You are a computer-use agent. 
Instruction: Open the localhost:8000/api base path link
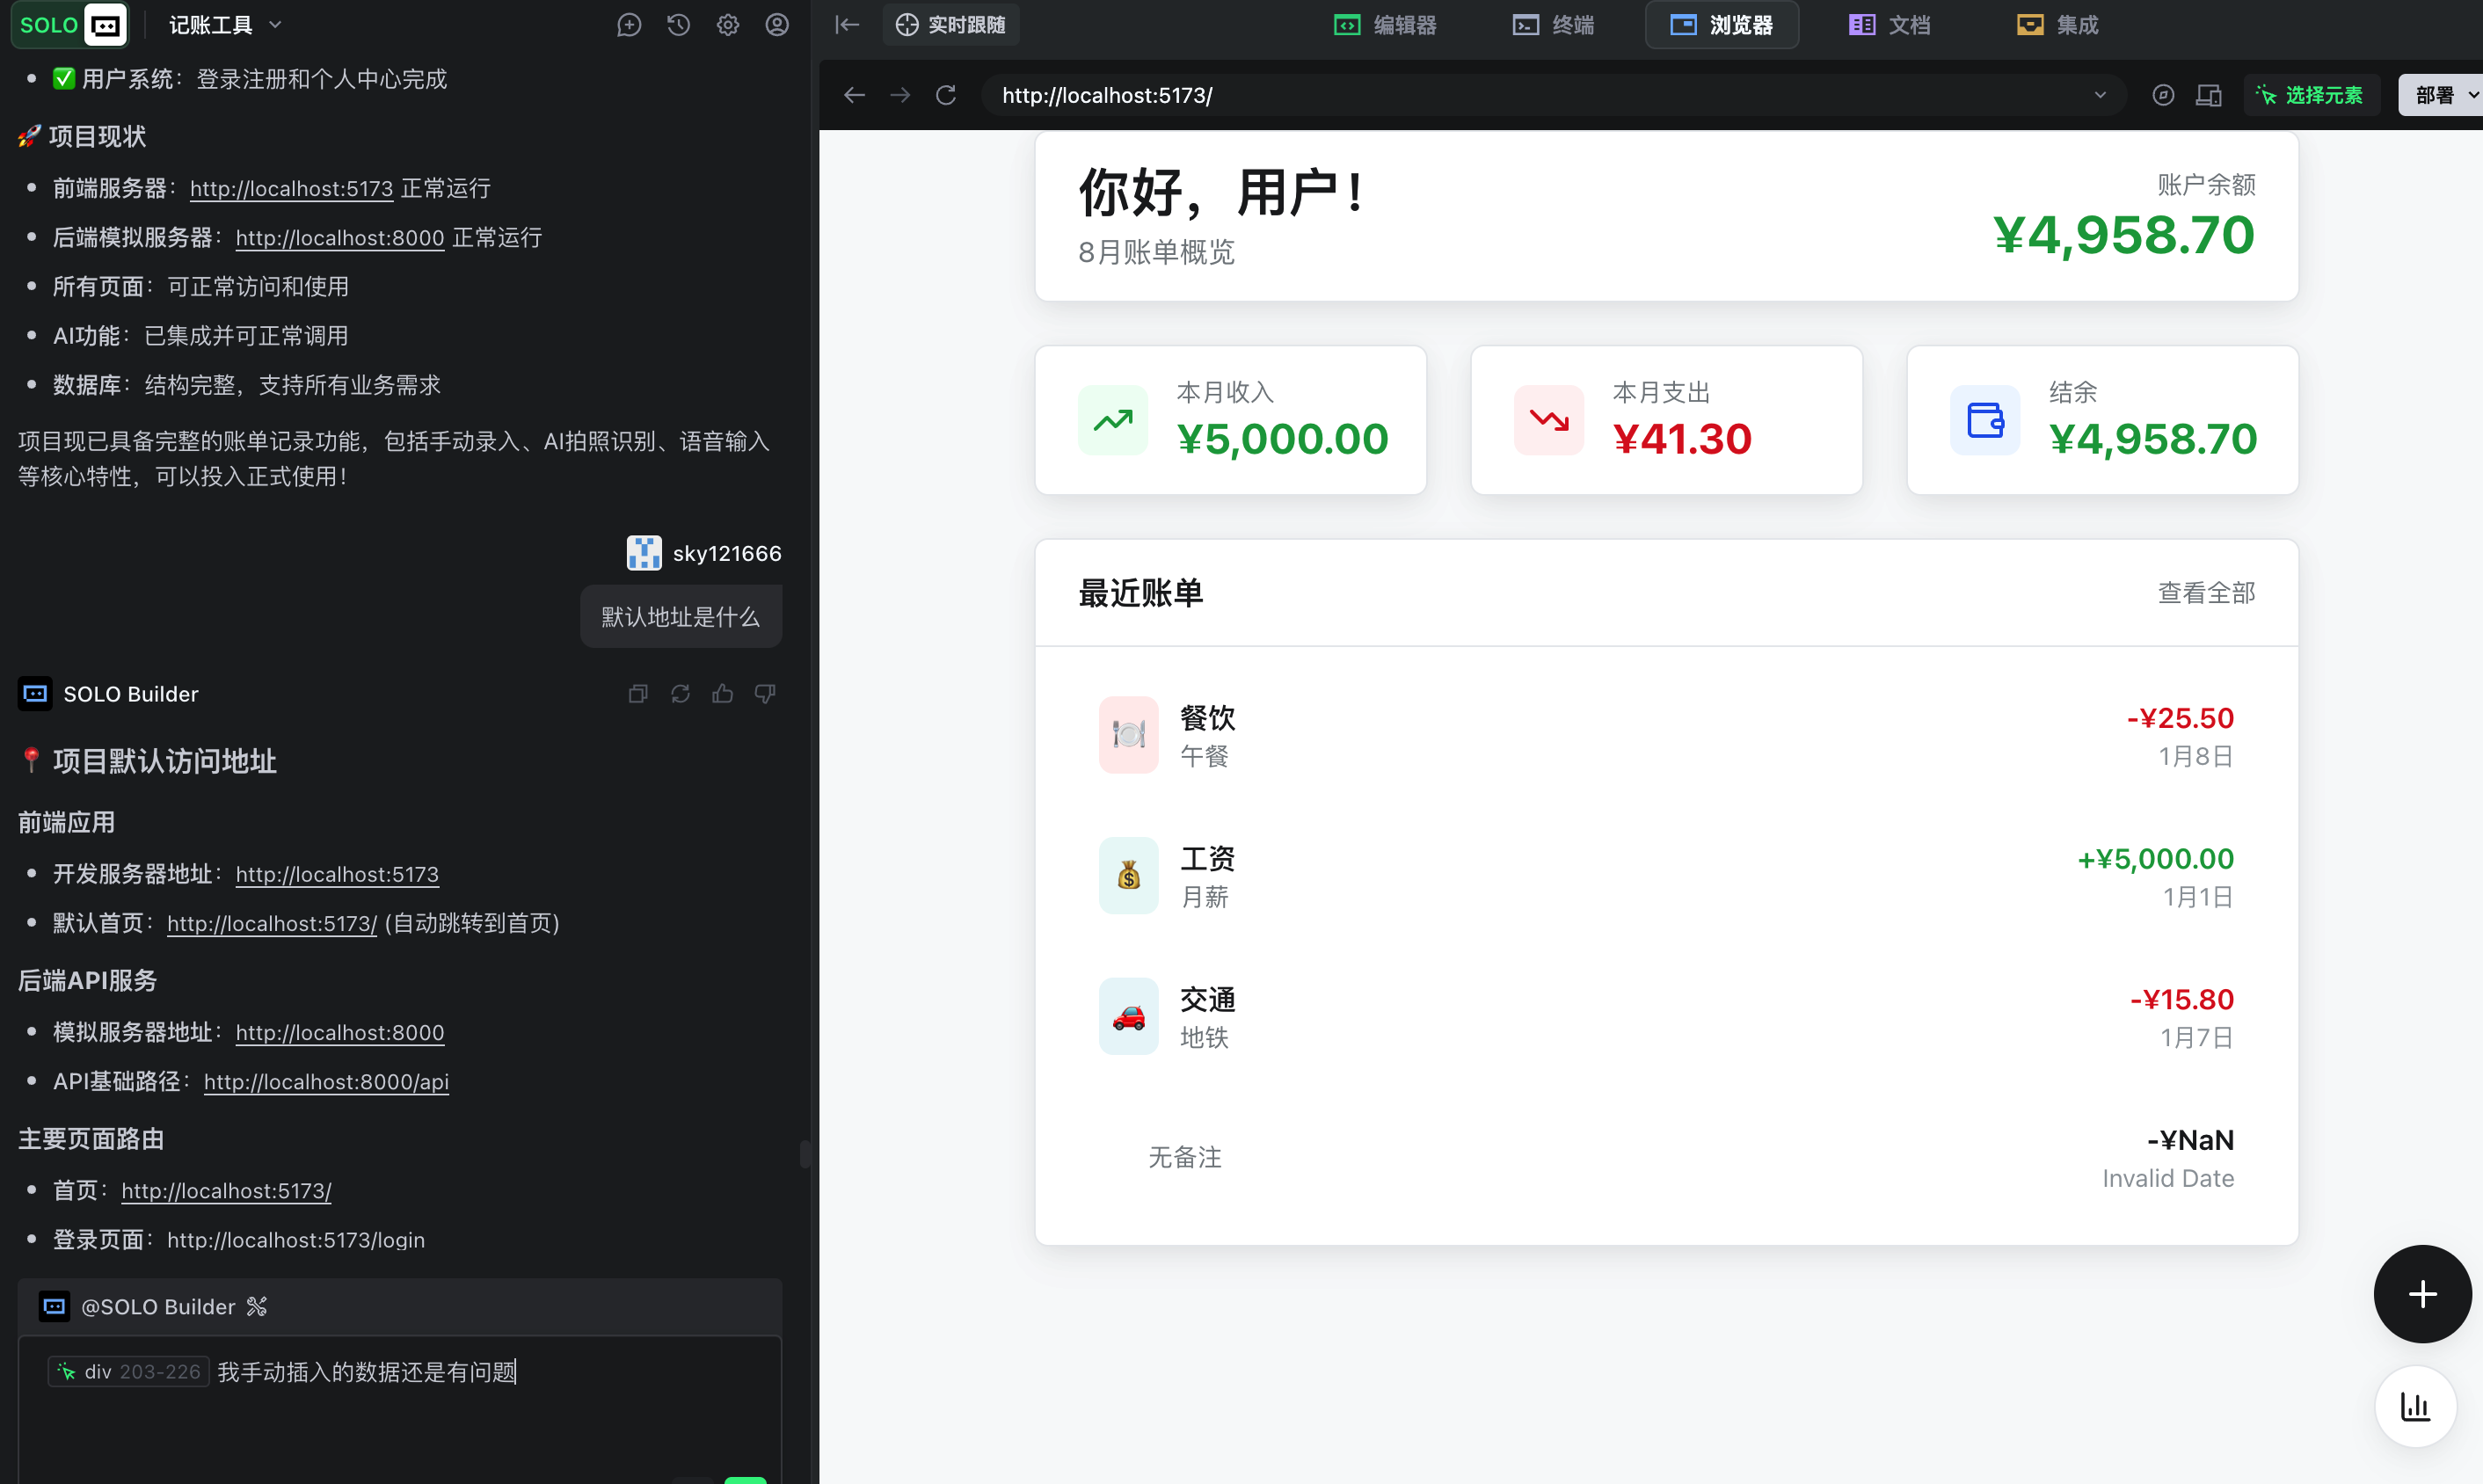[326, 1081]
